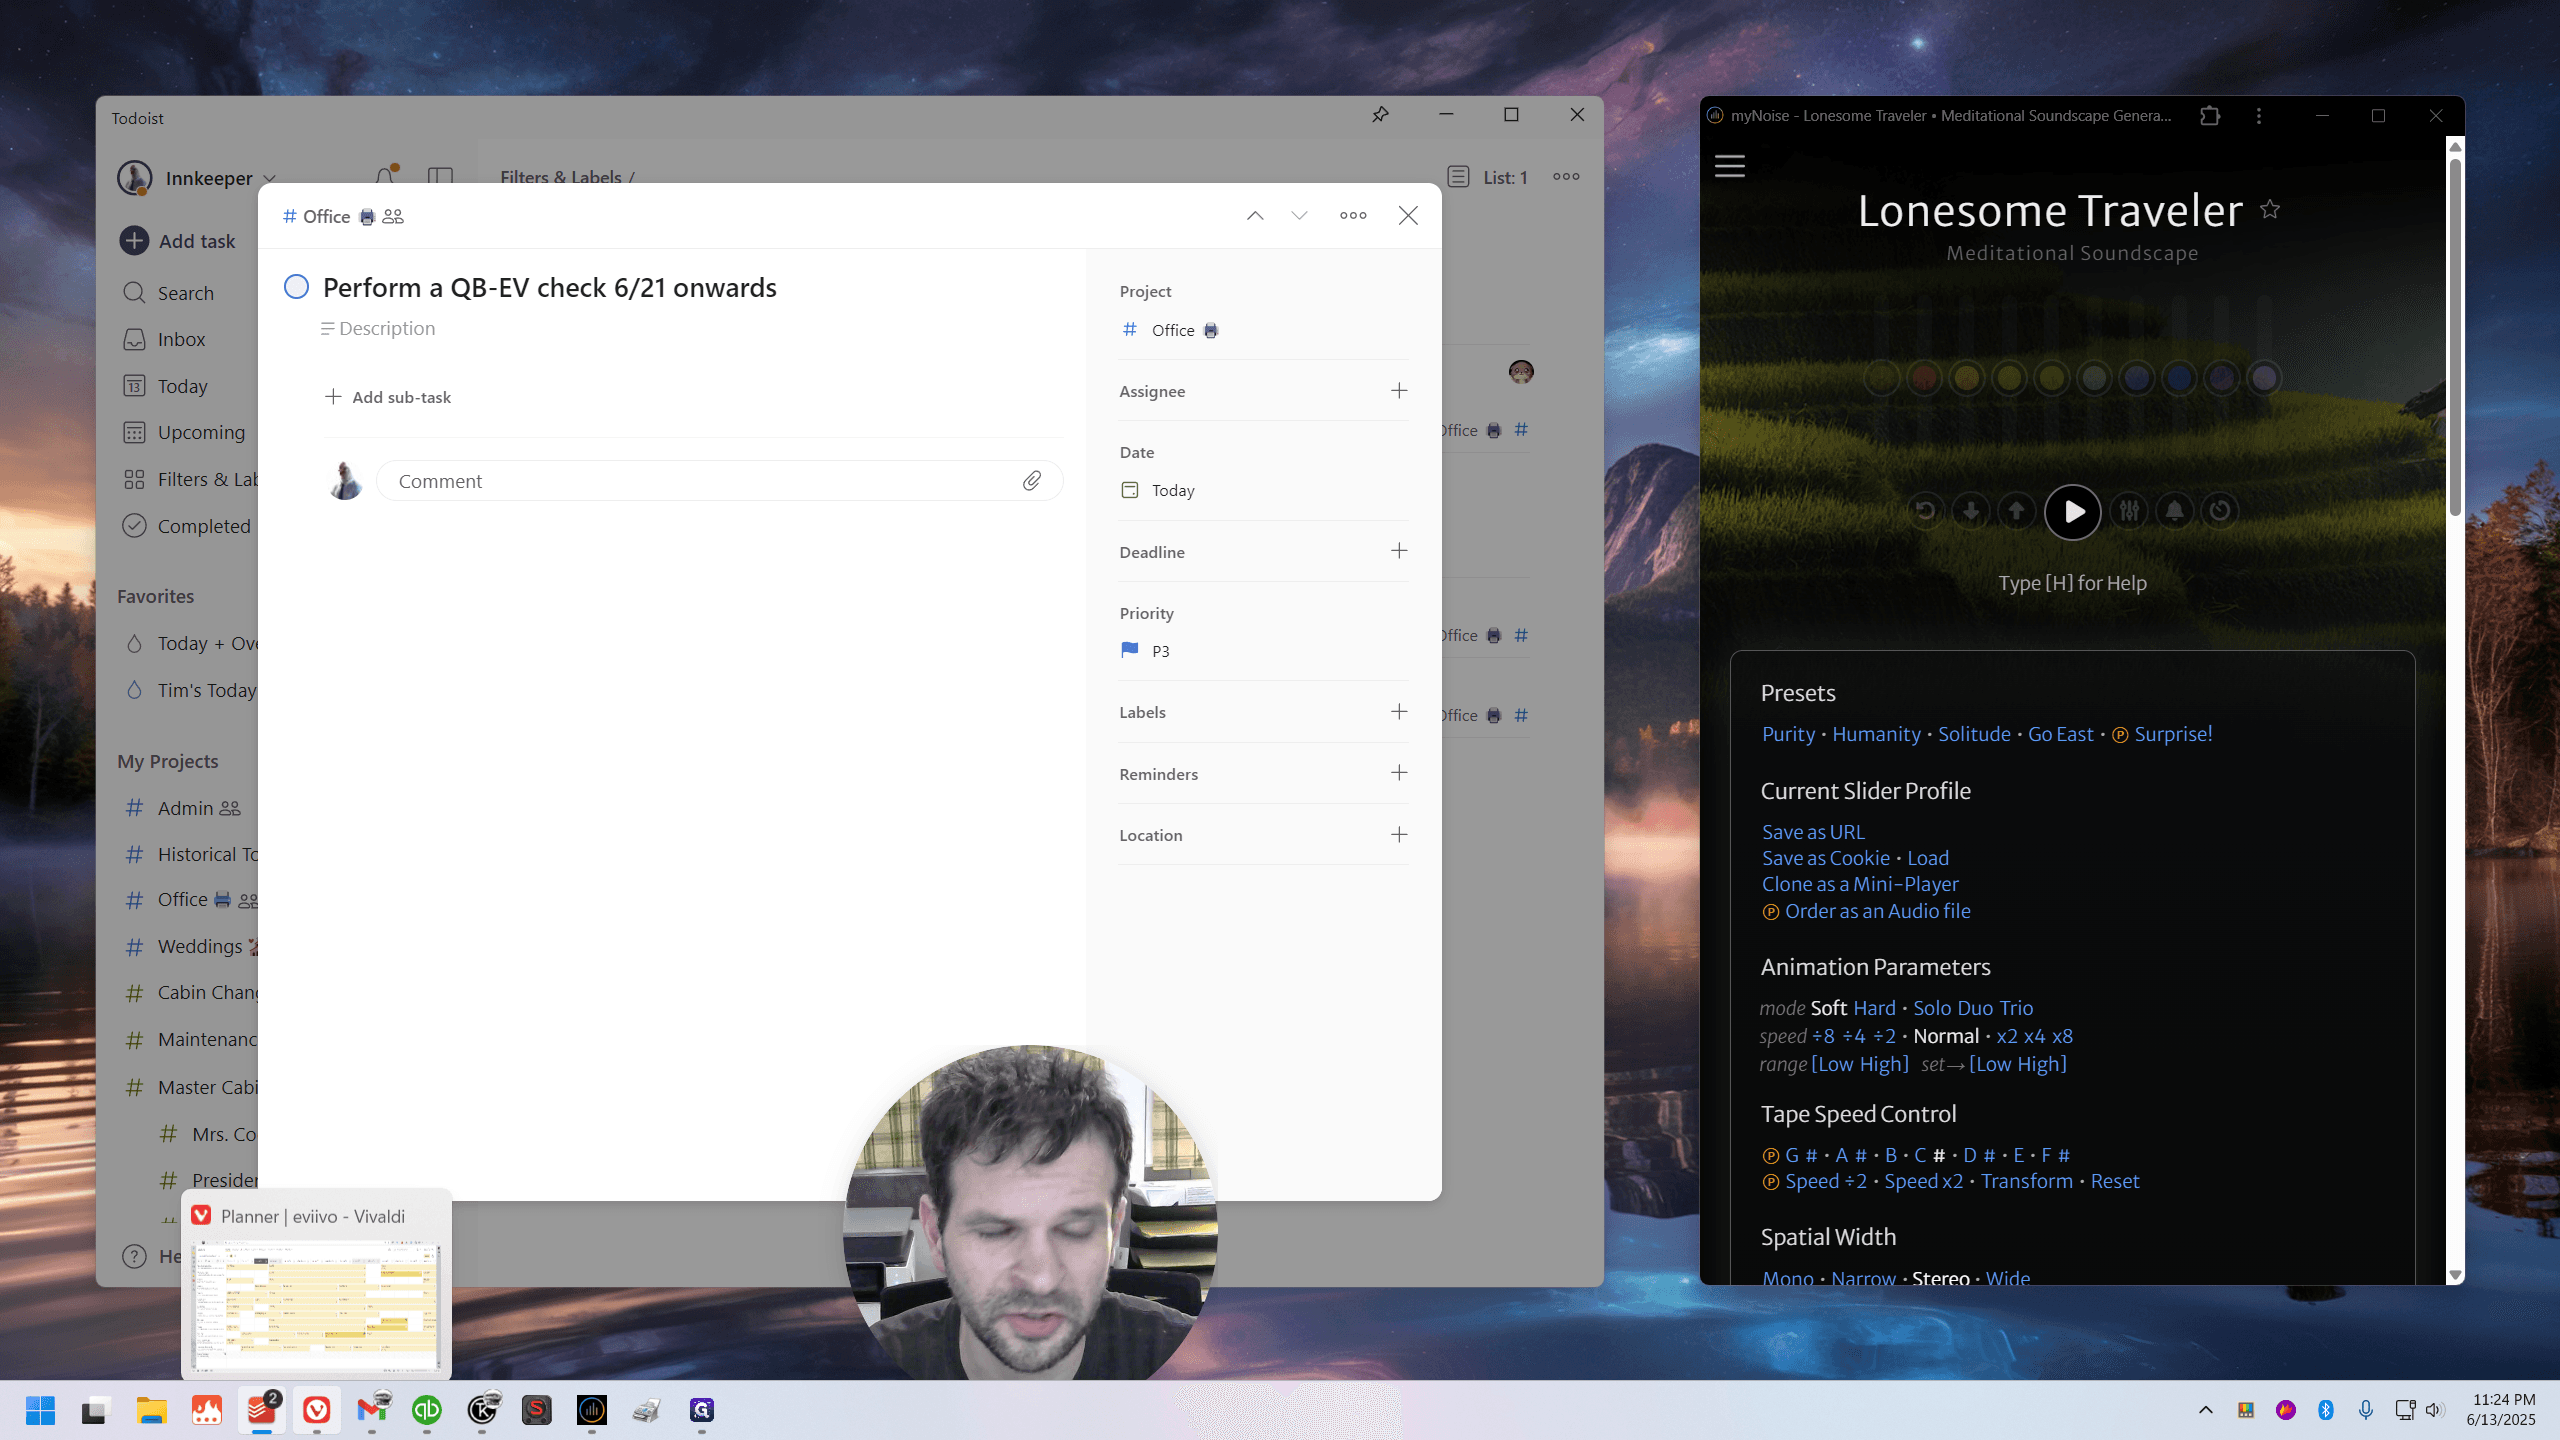2560x1440 pixels.
Task: Mark the QB-EV check task complete
Action: [296, 287]
